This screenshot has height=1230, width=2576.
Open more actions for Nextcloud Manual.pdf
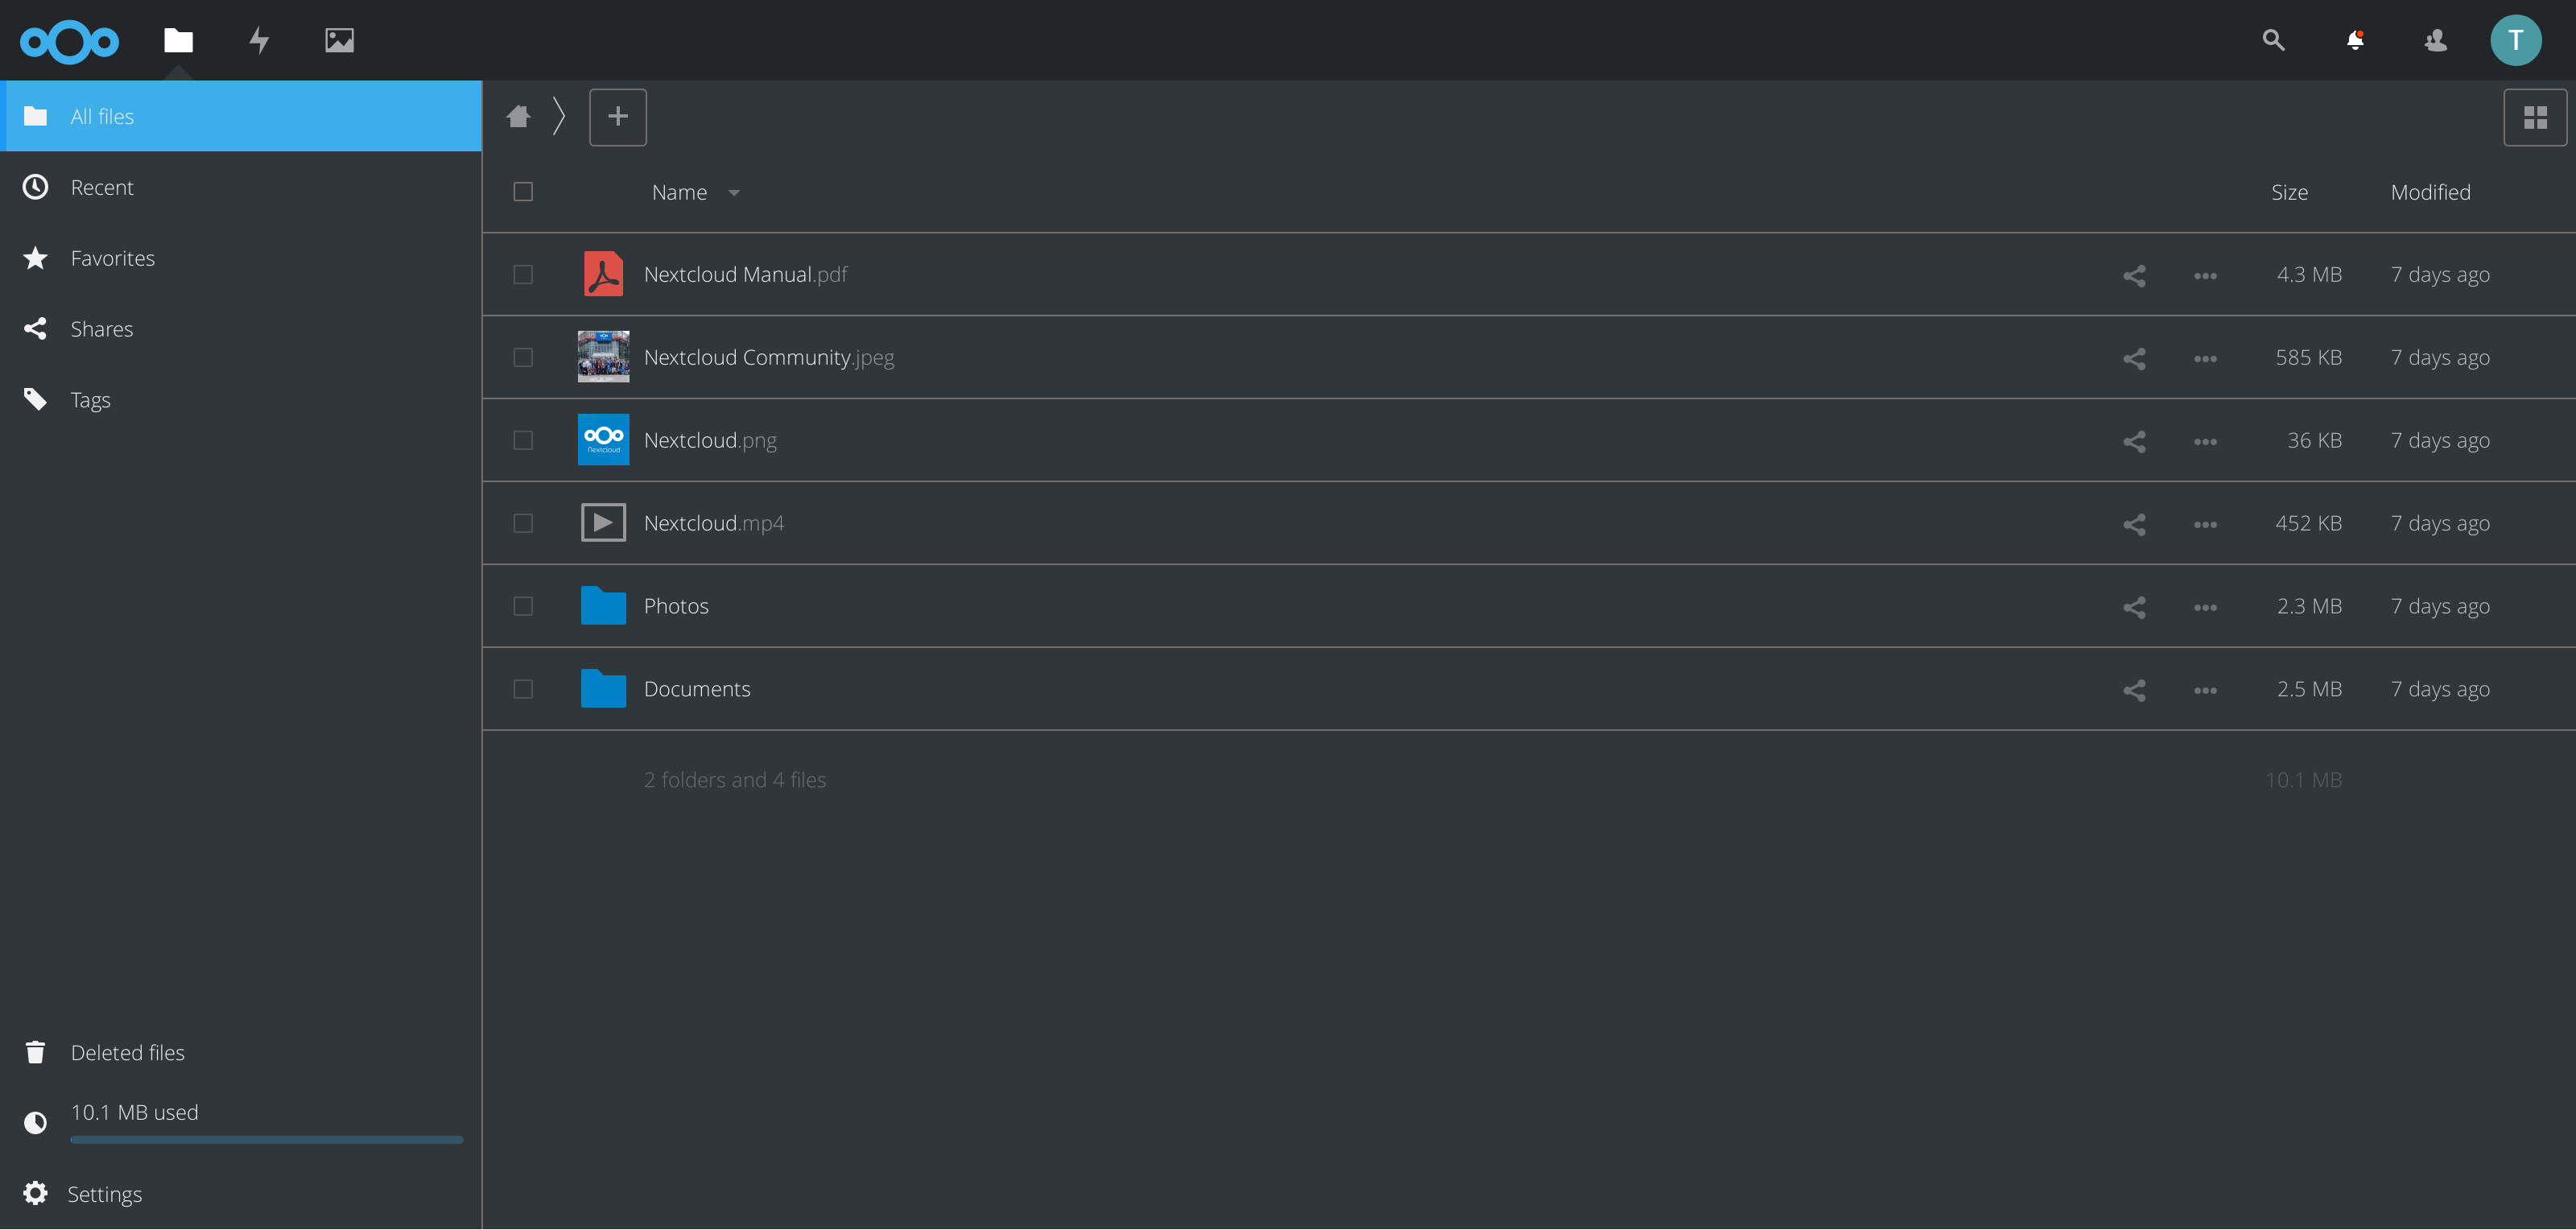point(2205,276)
